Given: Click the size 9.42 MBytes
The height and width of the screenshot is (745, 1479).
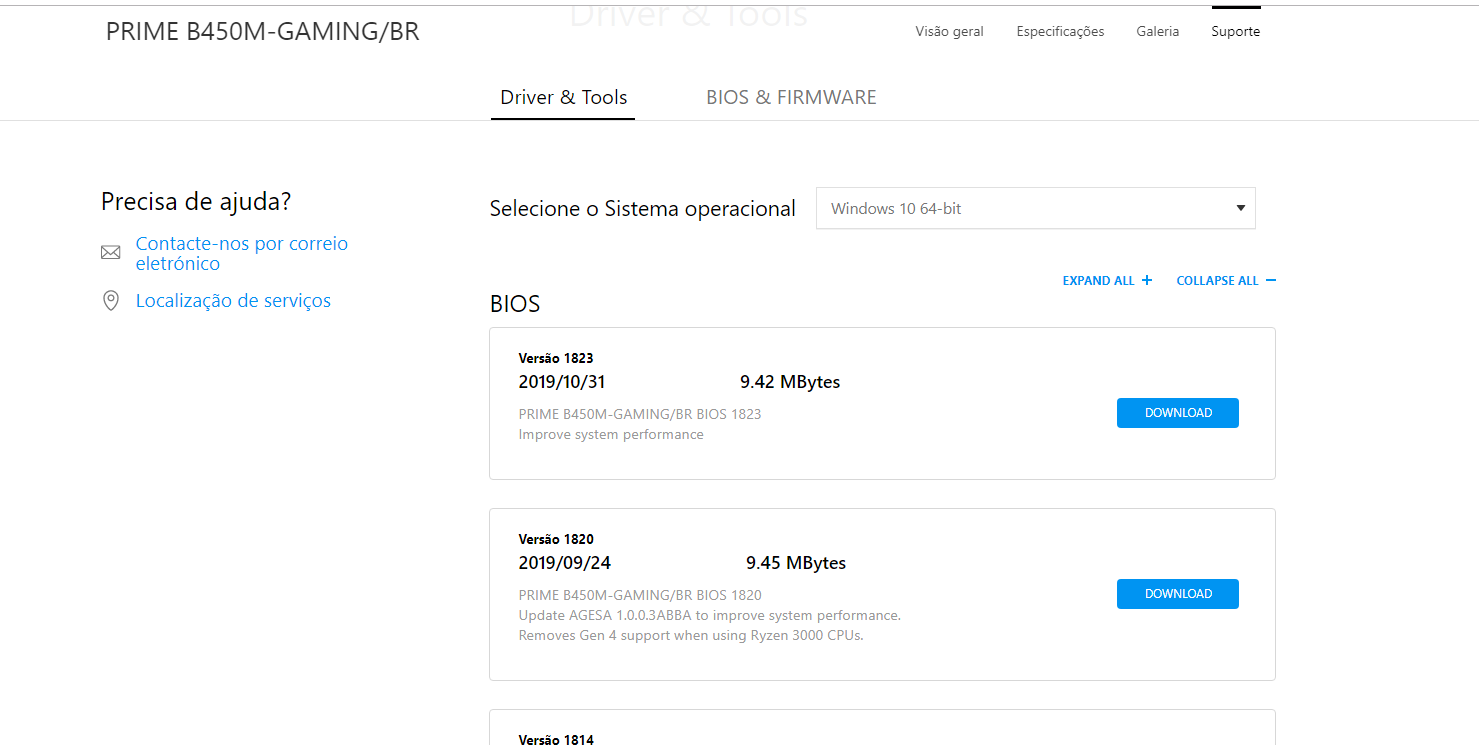Looking at the screenshot, I should coord(790,382).
